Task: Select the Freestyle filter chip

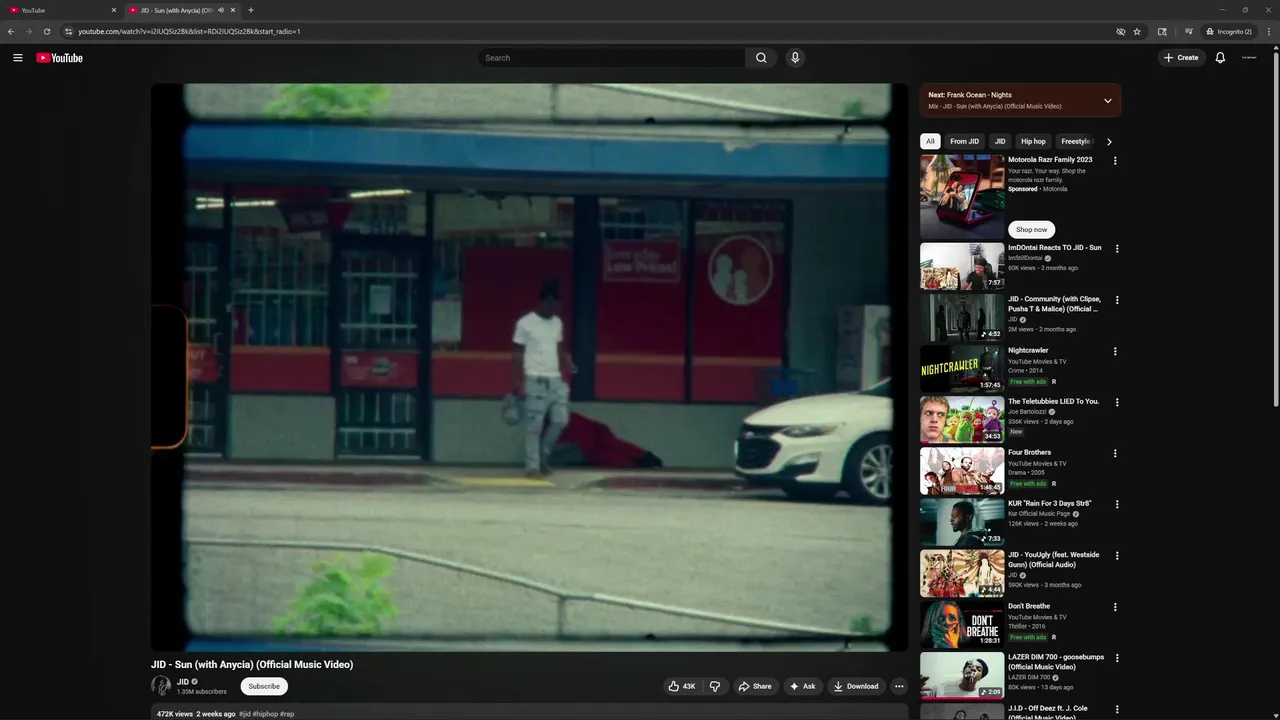Action: pyautogui.click(x=1075, y=141)
